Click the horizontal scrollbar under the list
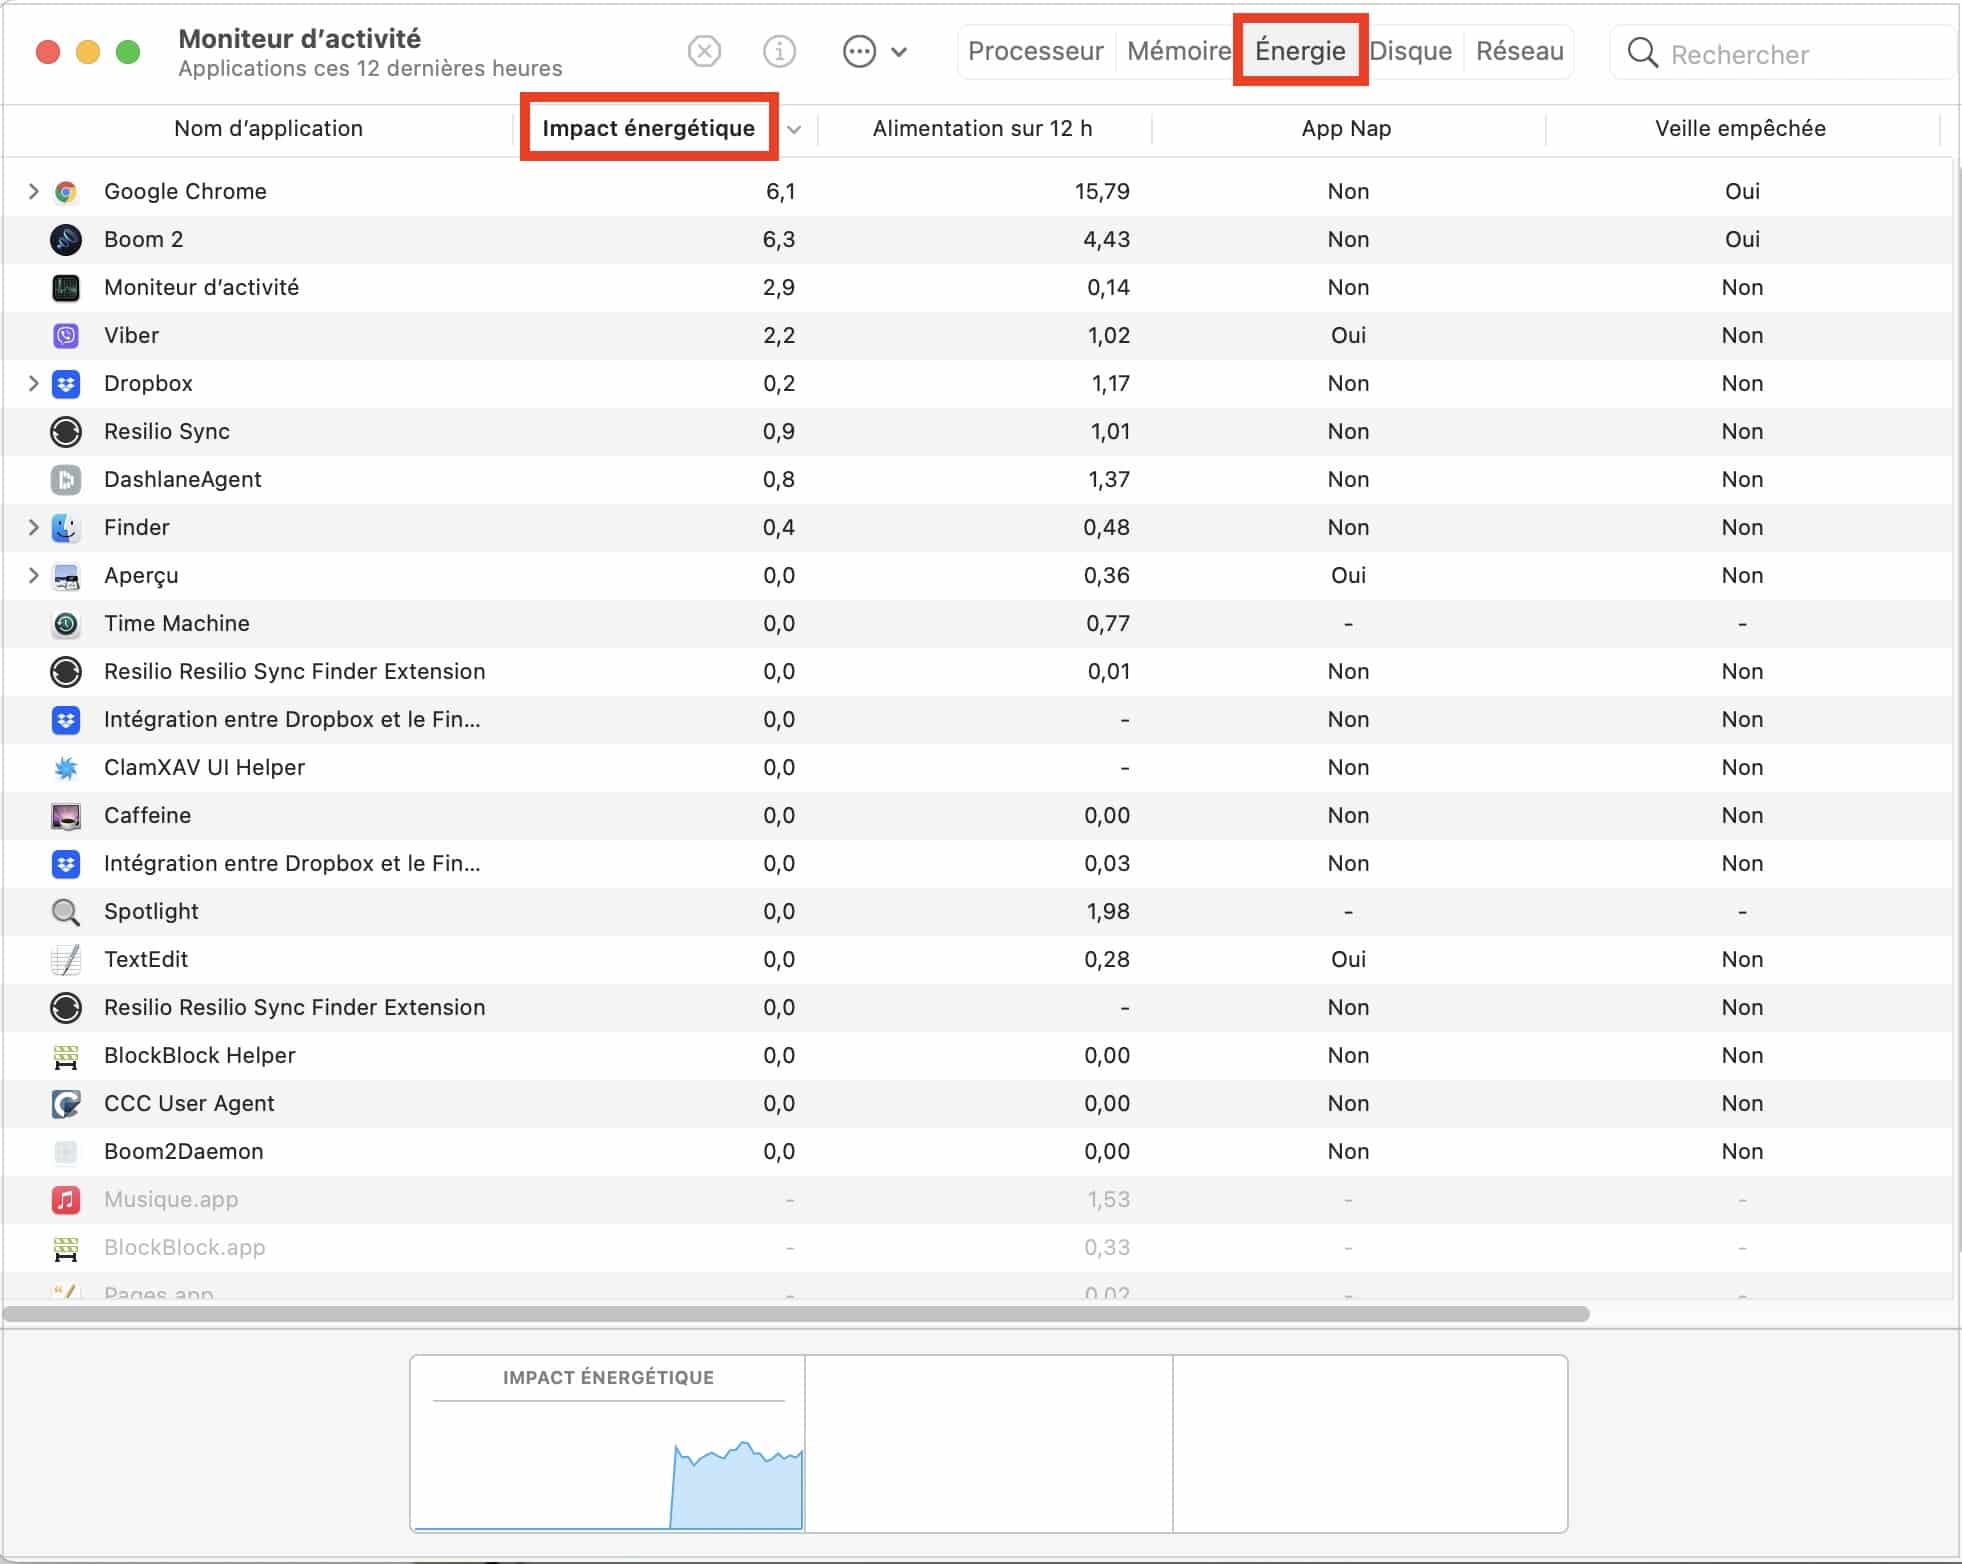The image size is (1962, 1564). point(796,1313)
